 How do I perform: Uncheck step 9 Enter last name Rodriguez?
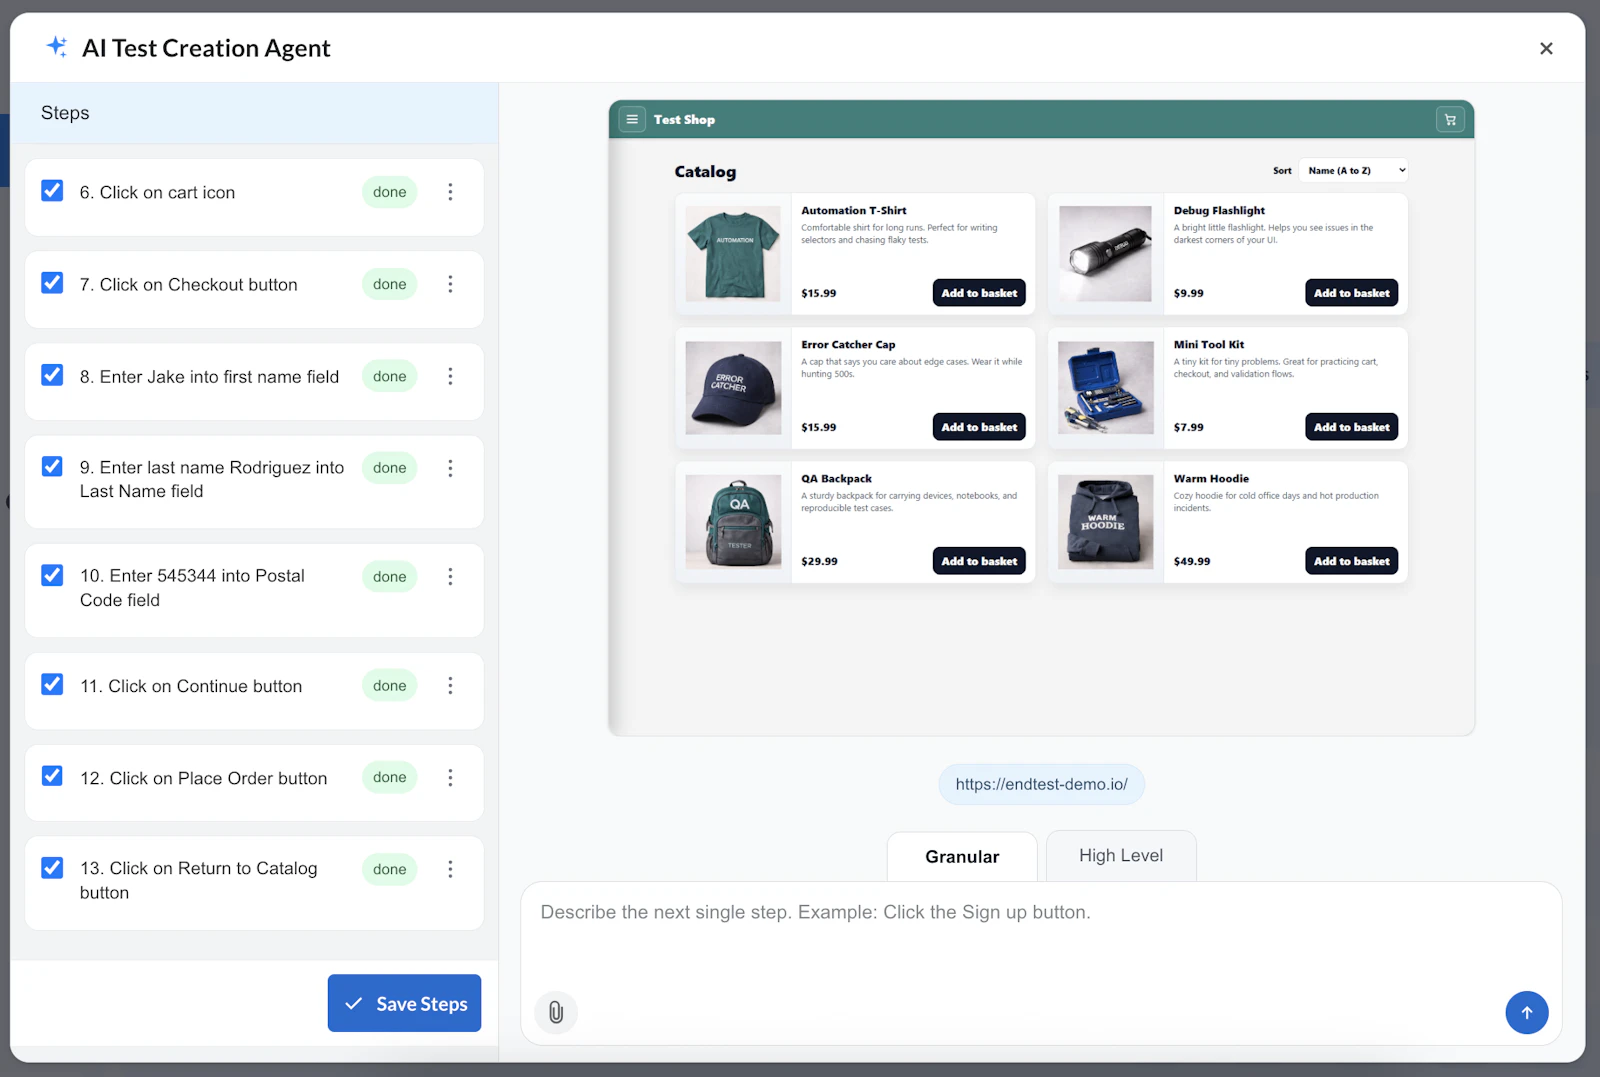tap(52, 466)
